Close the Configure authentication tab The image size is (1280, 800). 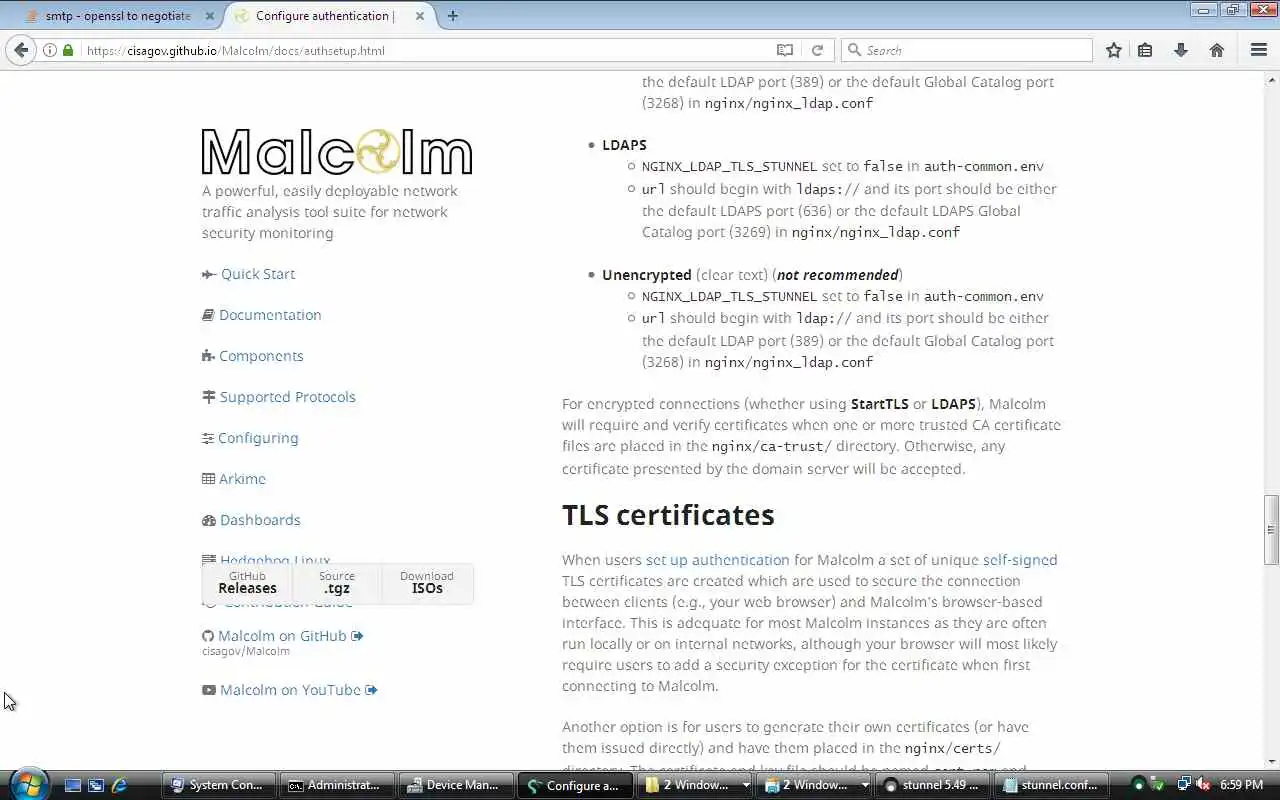point(420,16)
